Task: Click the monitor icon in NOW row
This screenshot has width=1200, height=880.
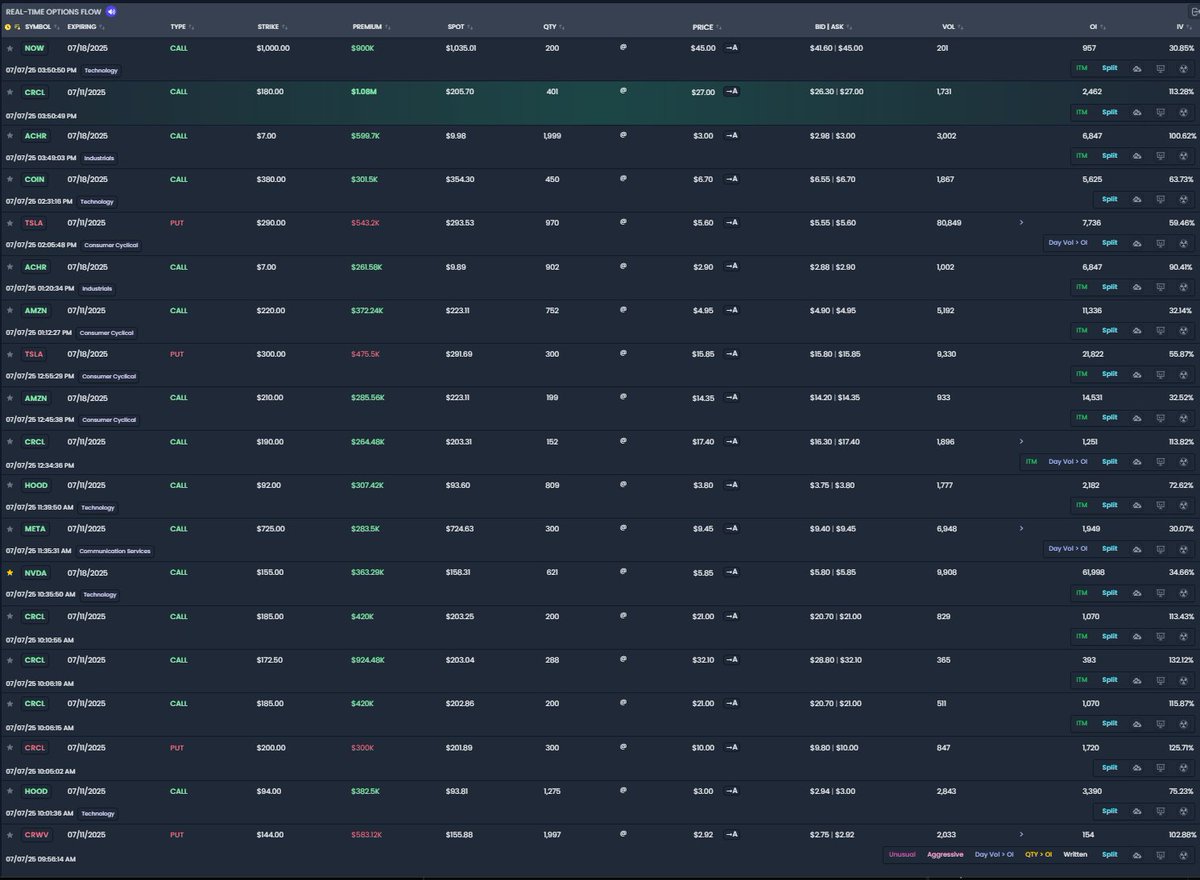Action: (1160, 68)
